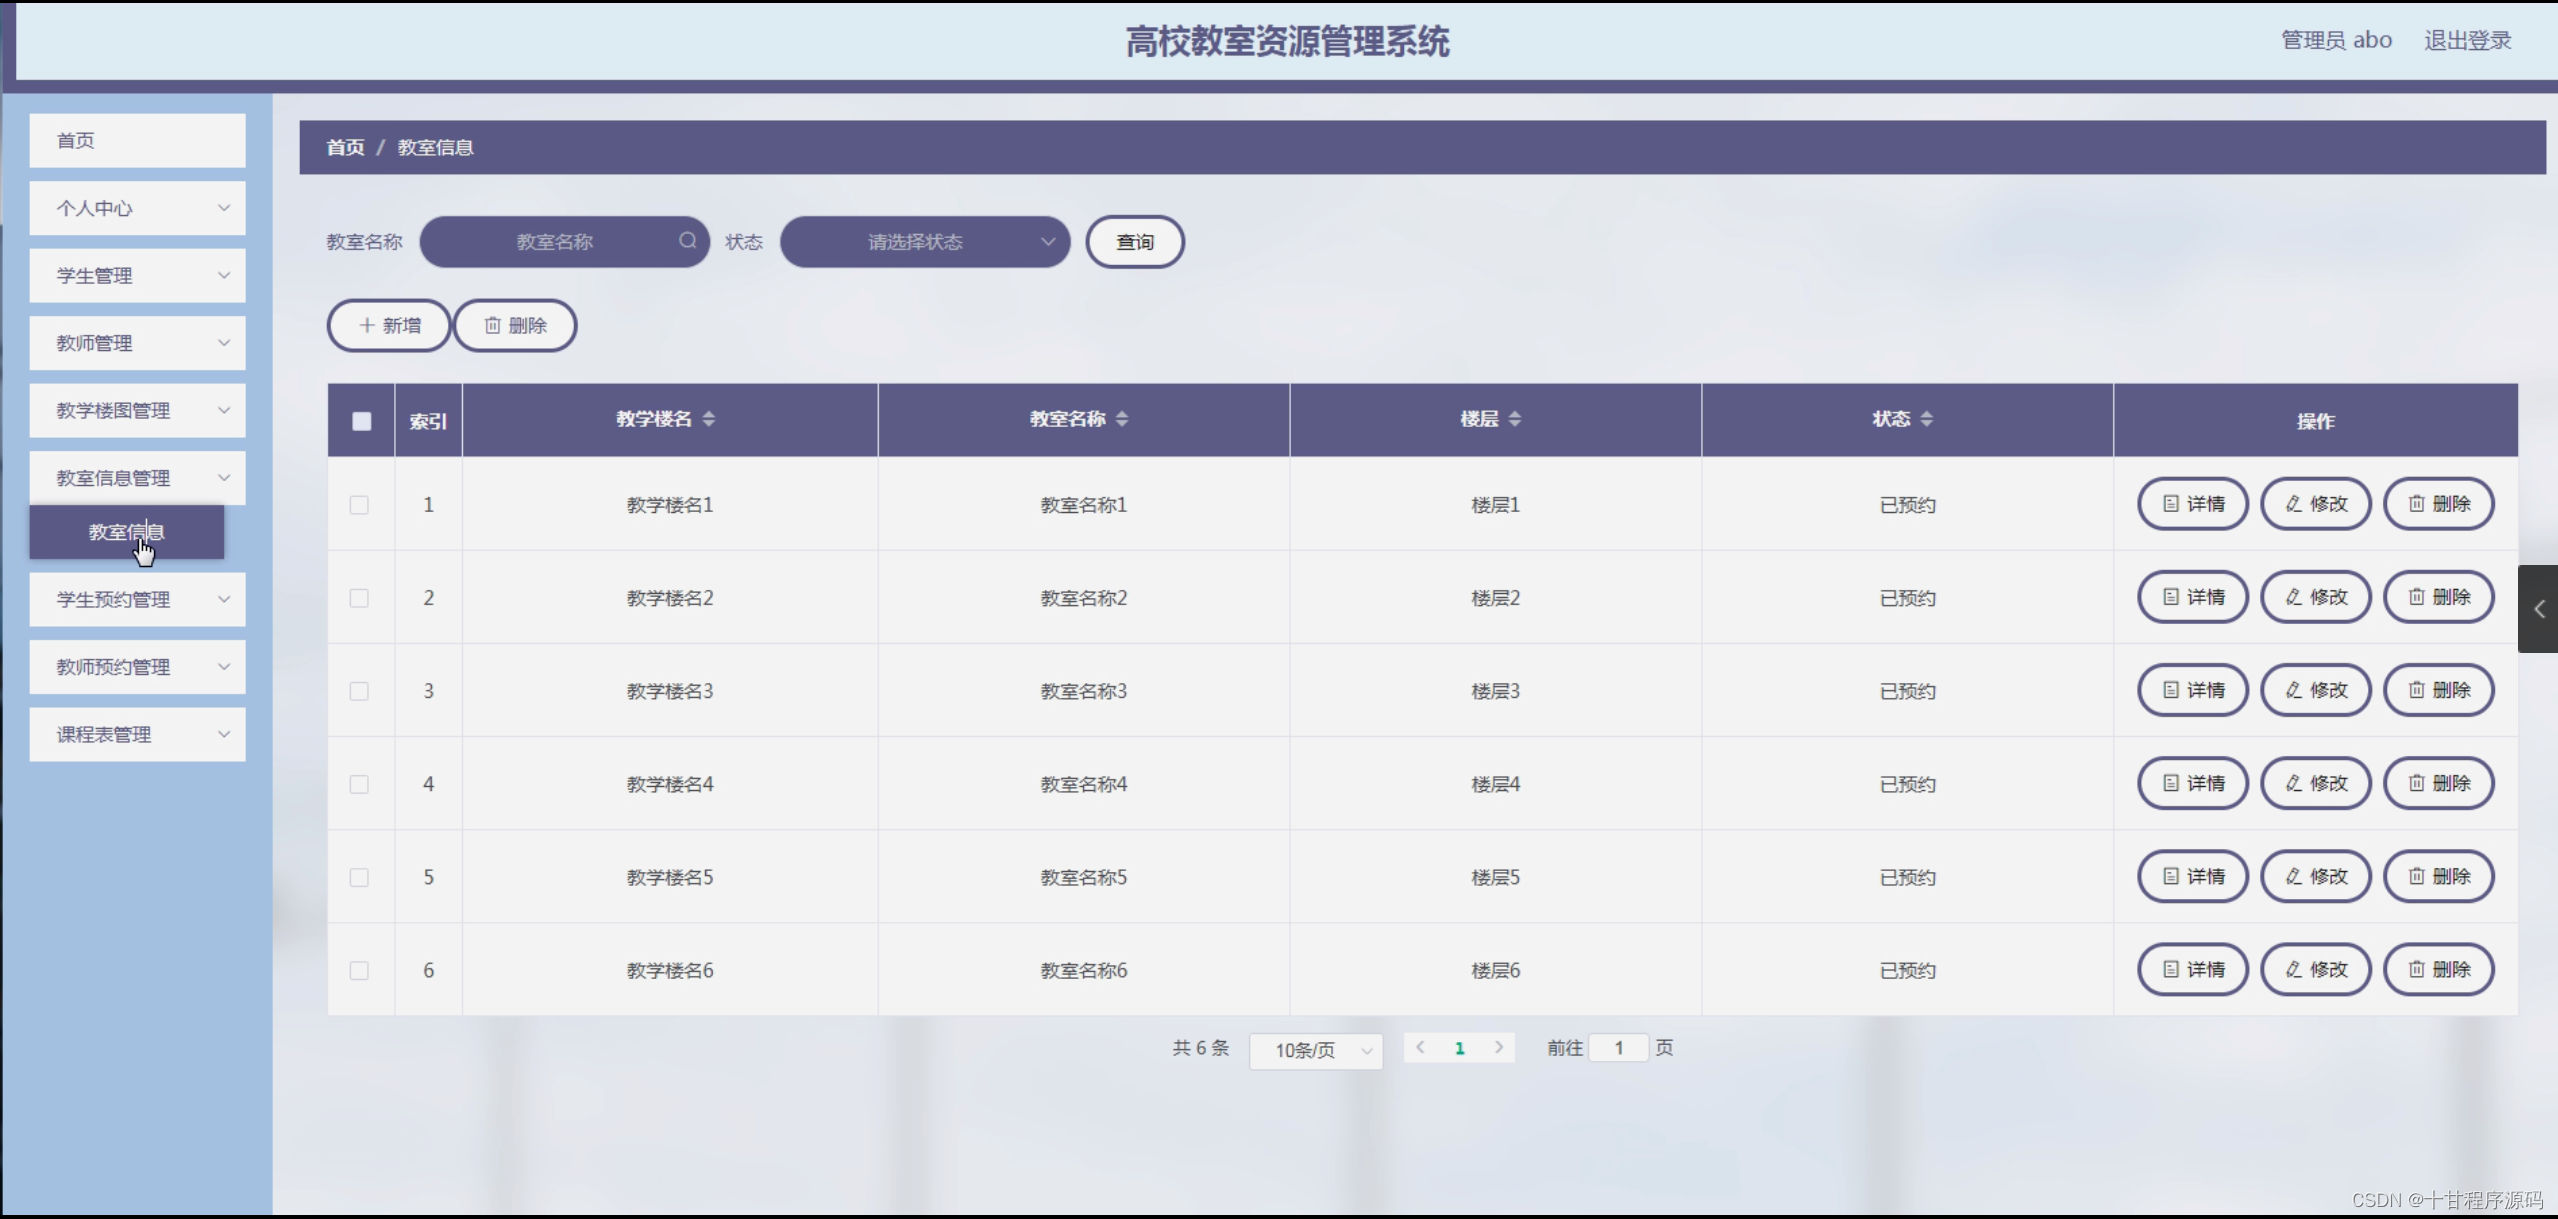This screenshot has height=1219, width=2558.
Task: Open the 请选择状态 dropdown
Action: pos(923,241)
